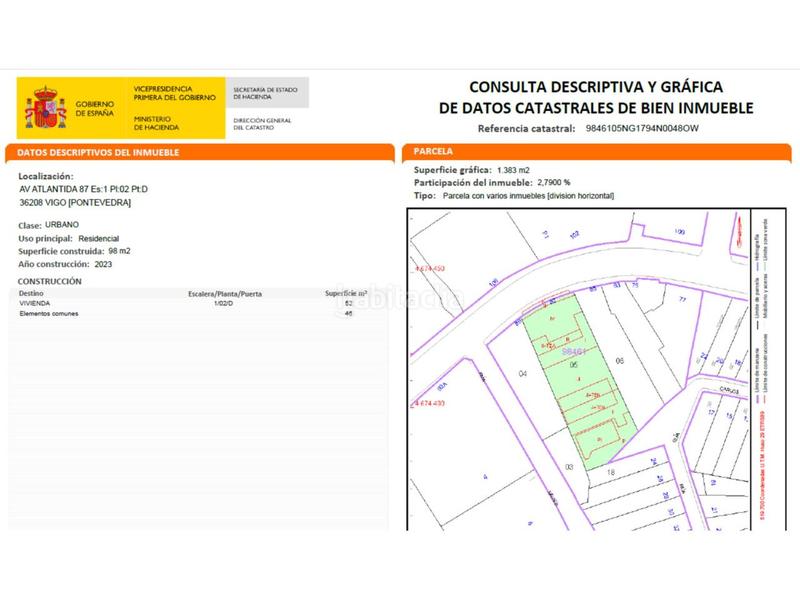The width and height of the screenshot is (800, 600).
Task: Click parcel number 04 on the map
Action: (521, 372)
